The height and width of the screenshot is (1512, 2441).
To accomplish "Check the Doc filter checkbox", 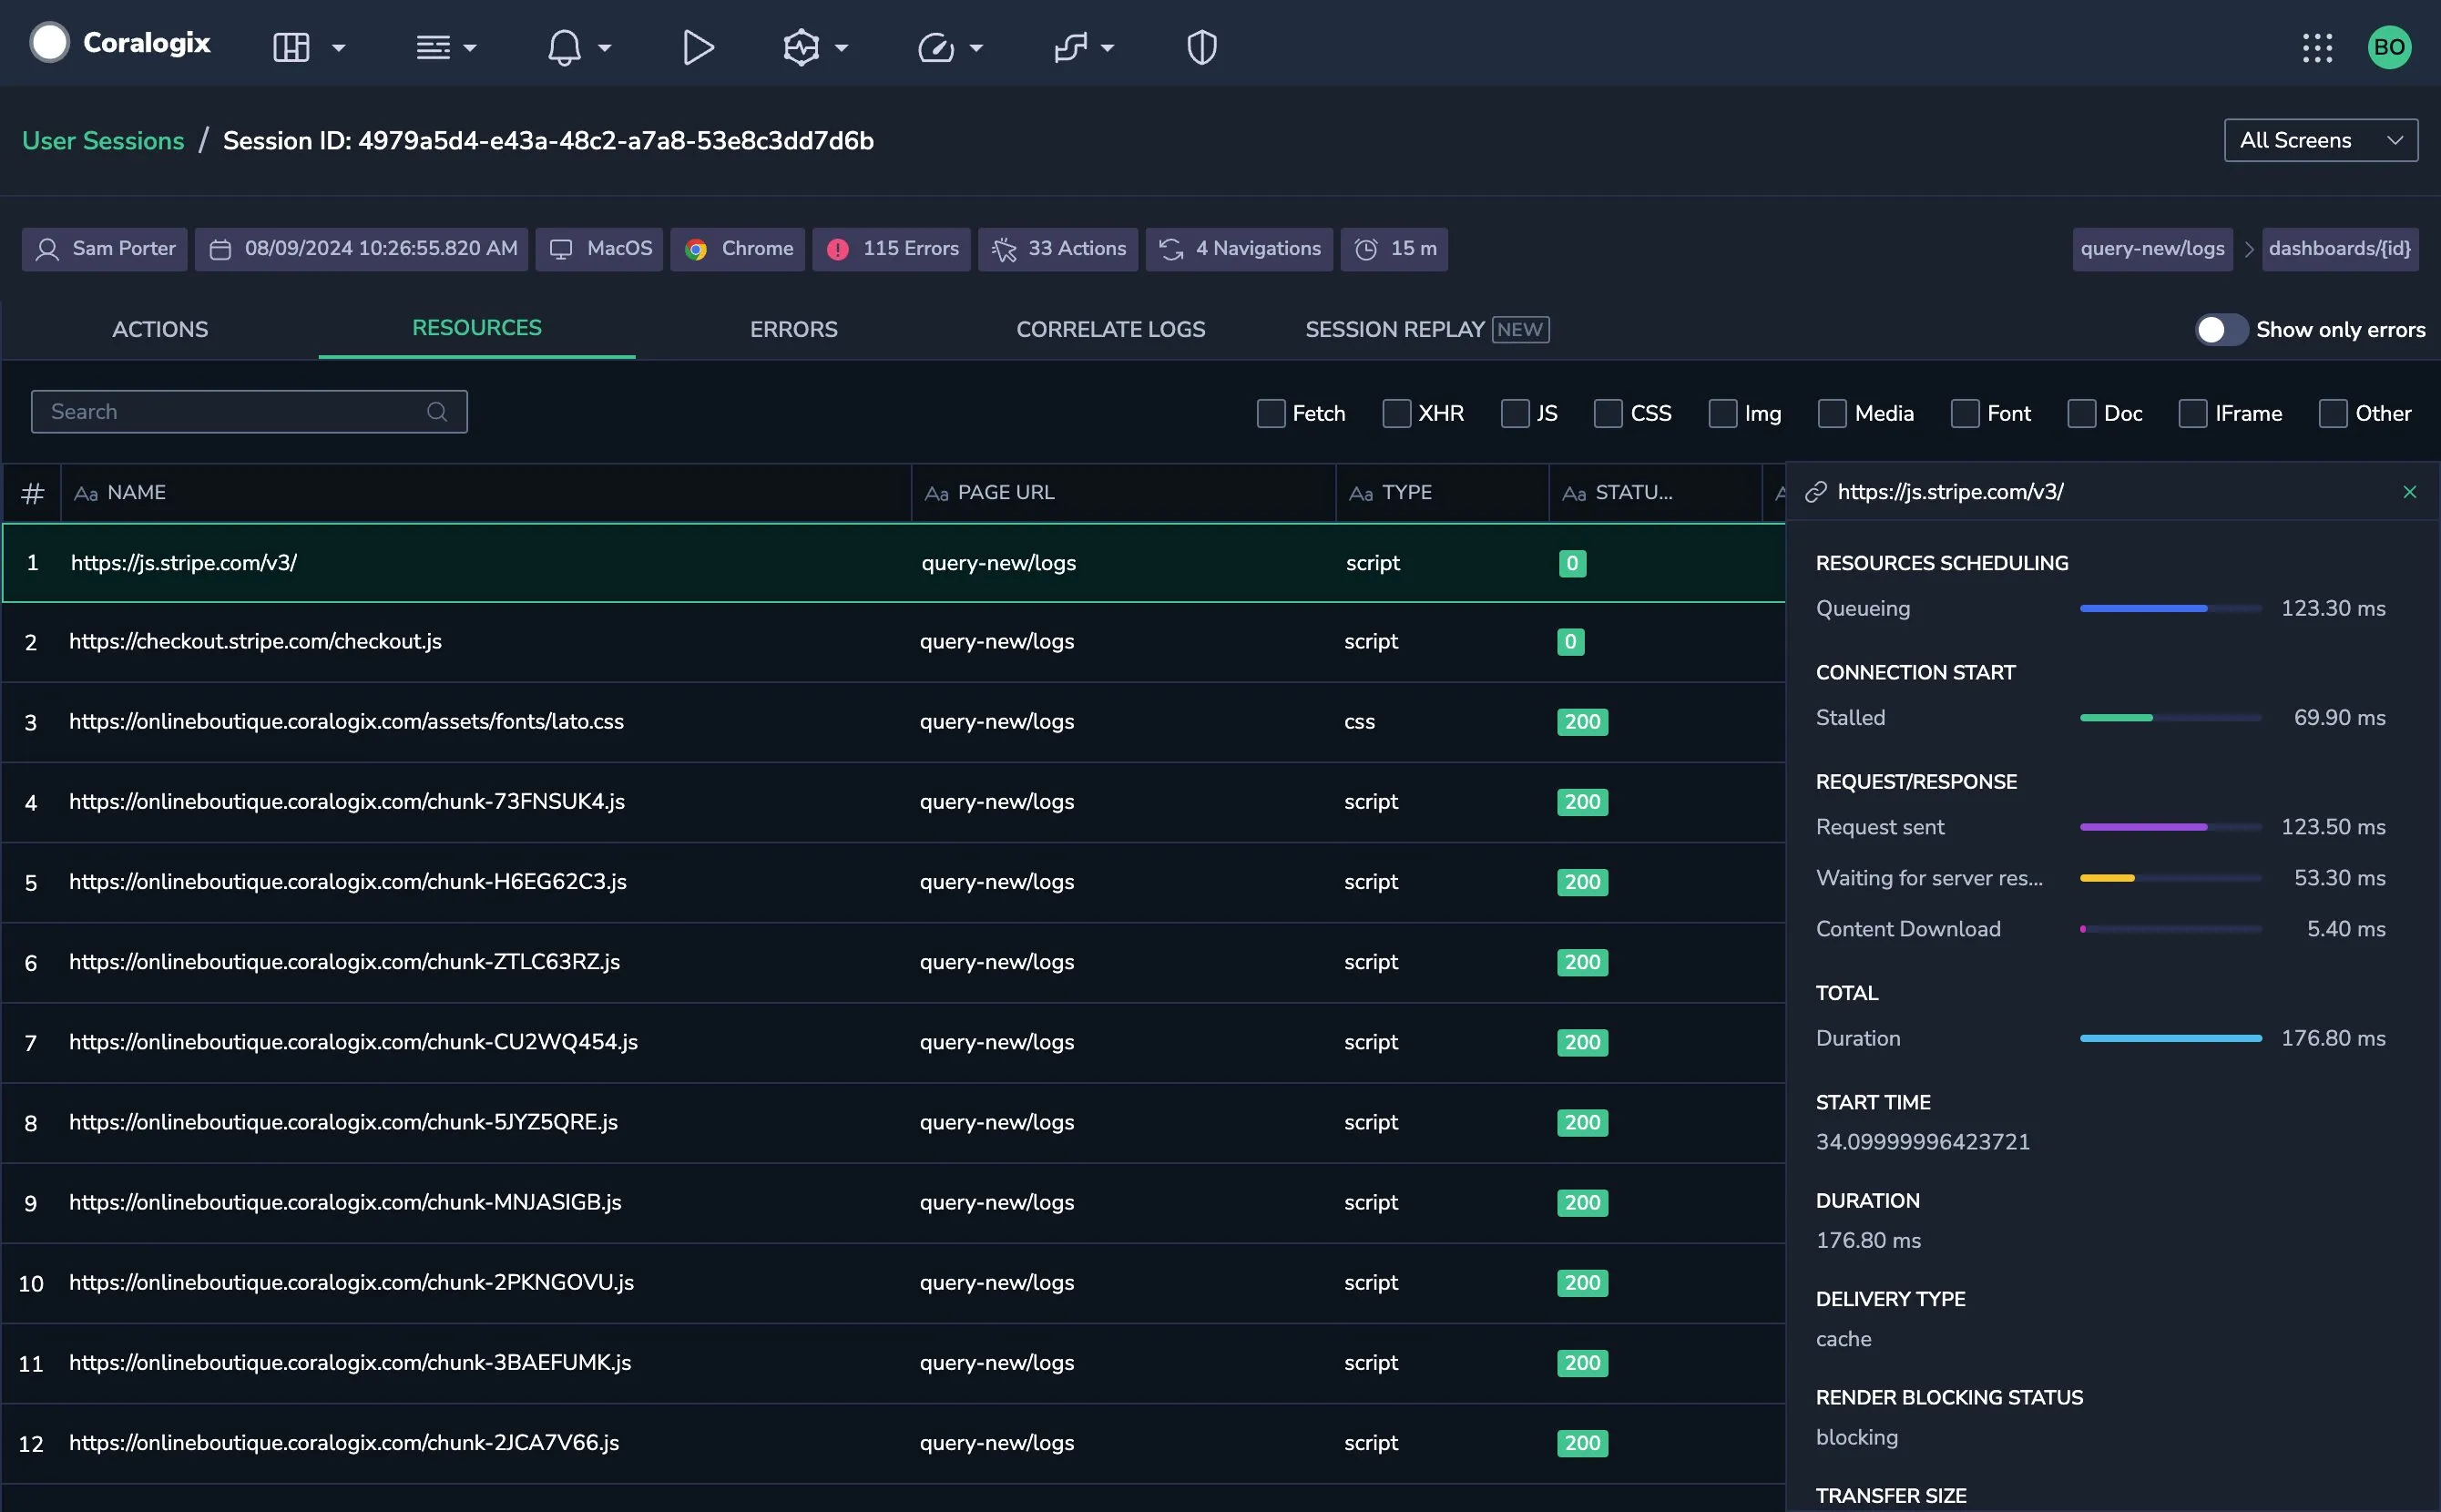I will [2081, 413].
